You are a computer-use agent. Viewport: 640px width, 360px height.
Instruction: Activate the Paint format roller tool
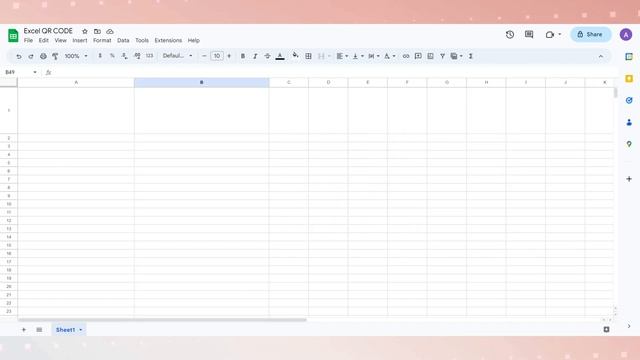pos(55,56)
